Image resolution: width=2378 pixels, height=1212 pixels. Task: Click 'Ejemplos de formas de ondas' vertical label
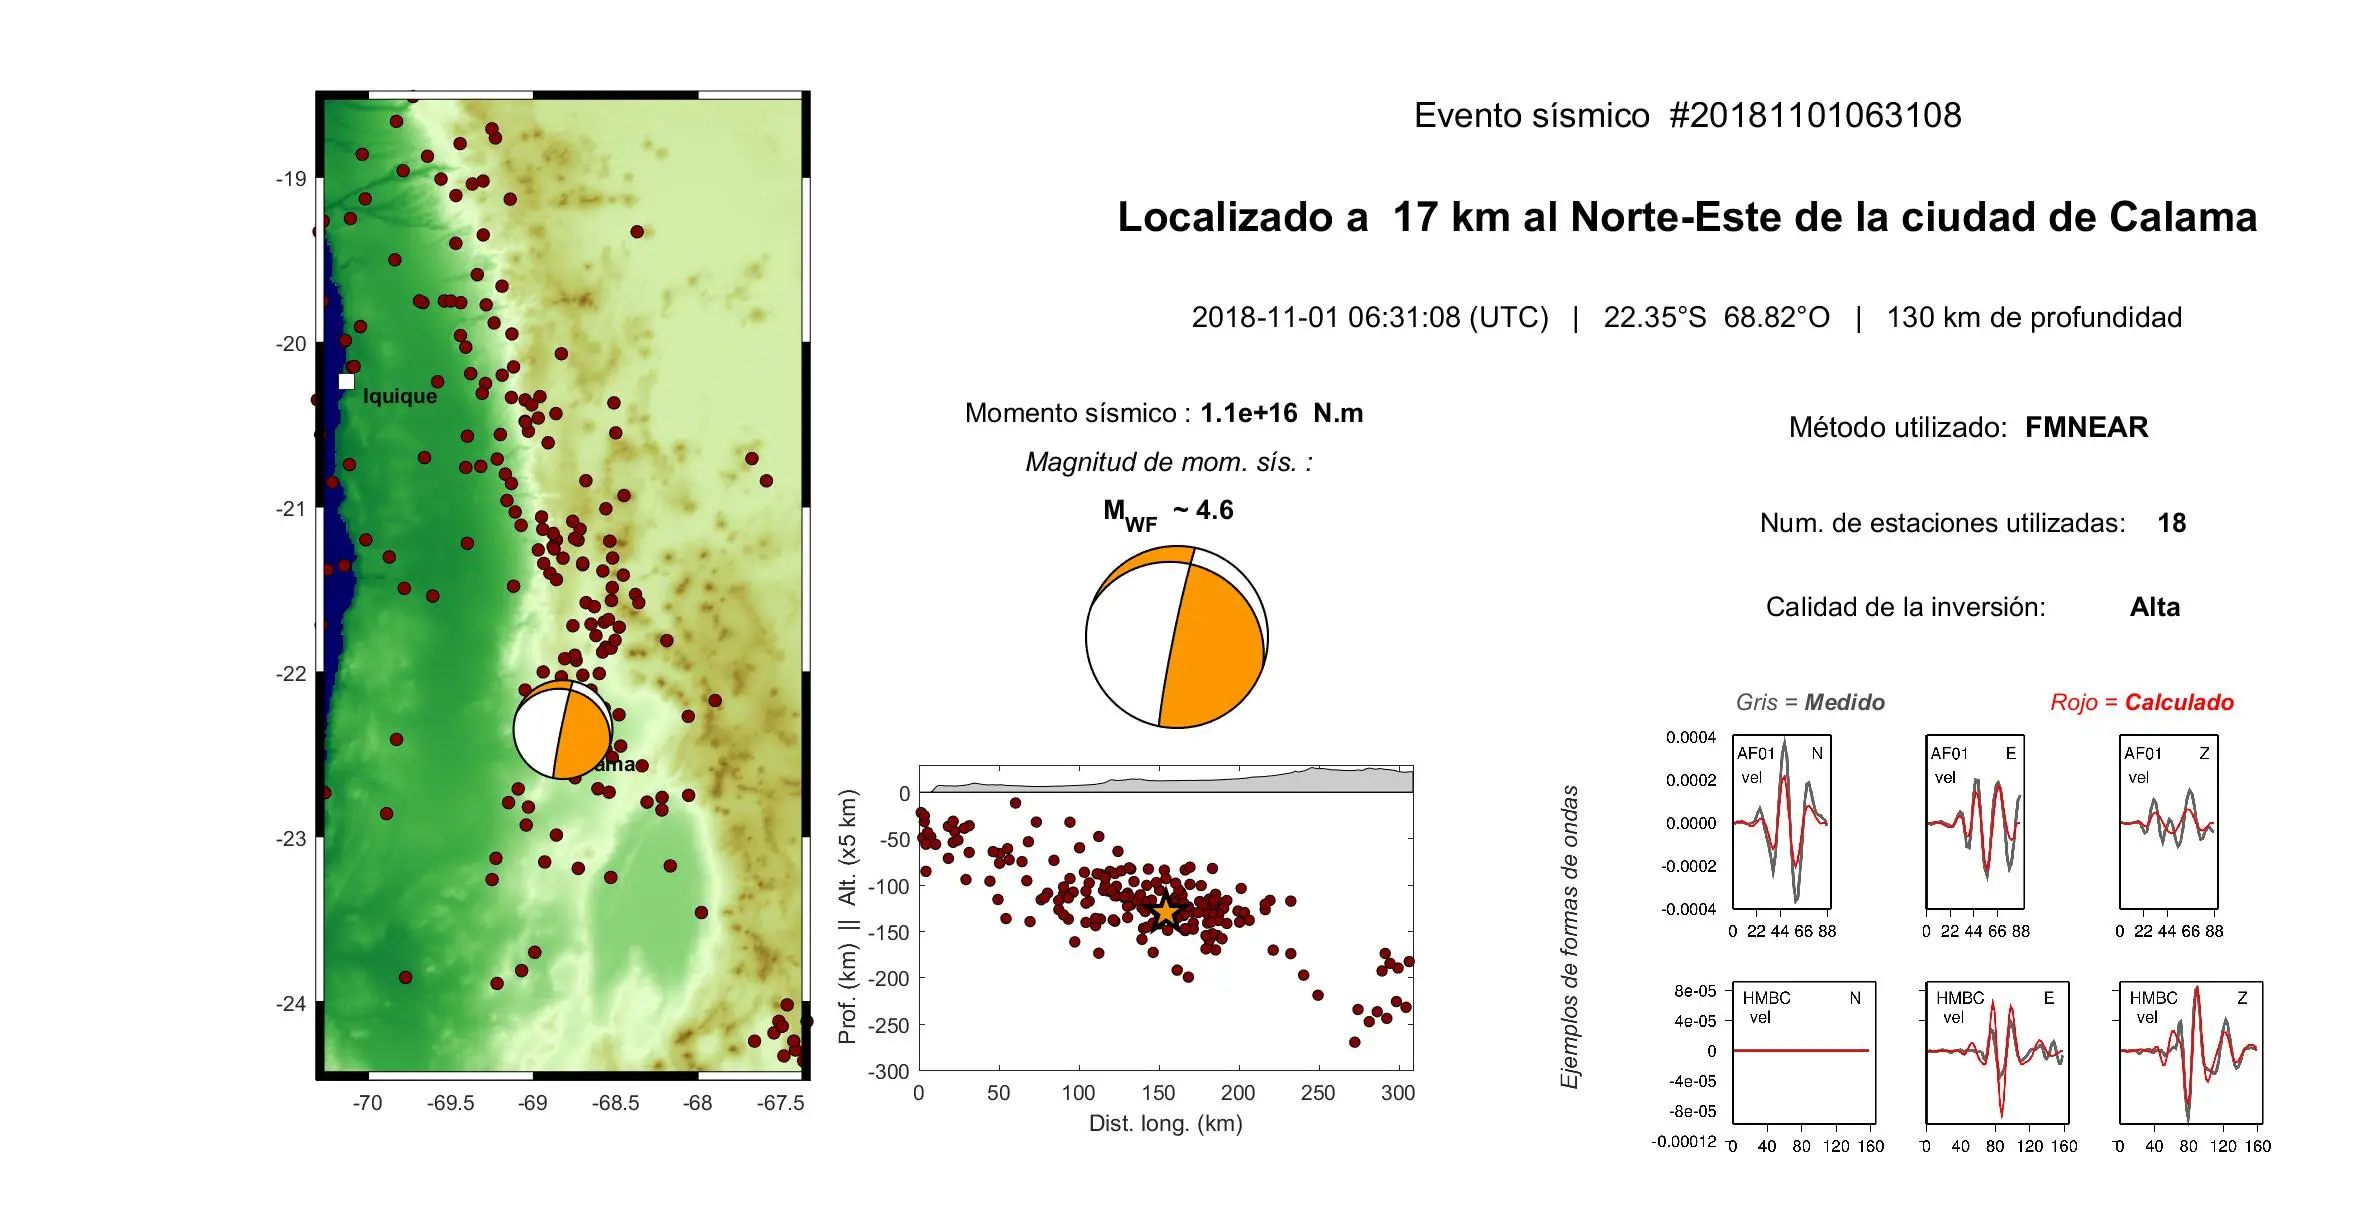pyautogui.click(x=1570, y=937)
